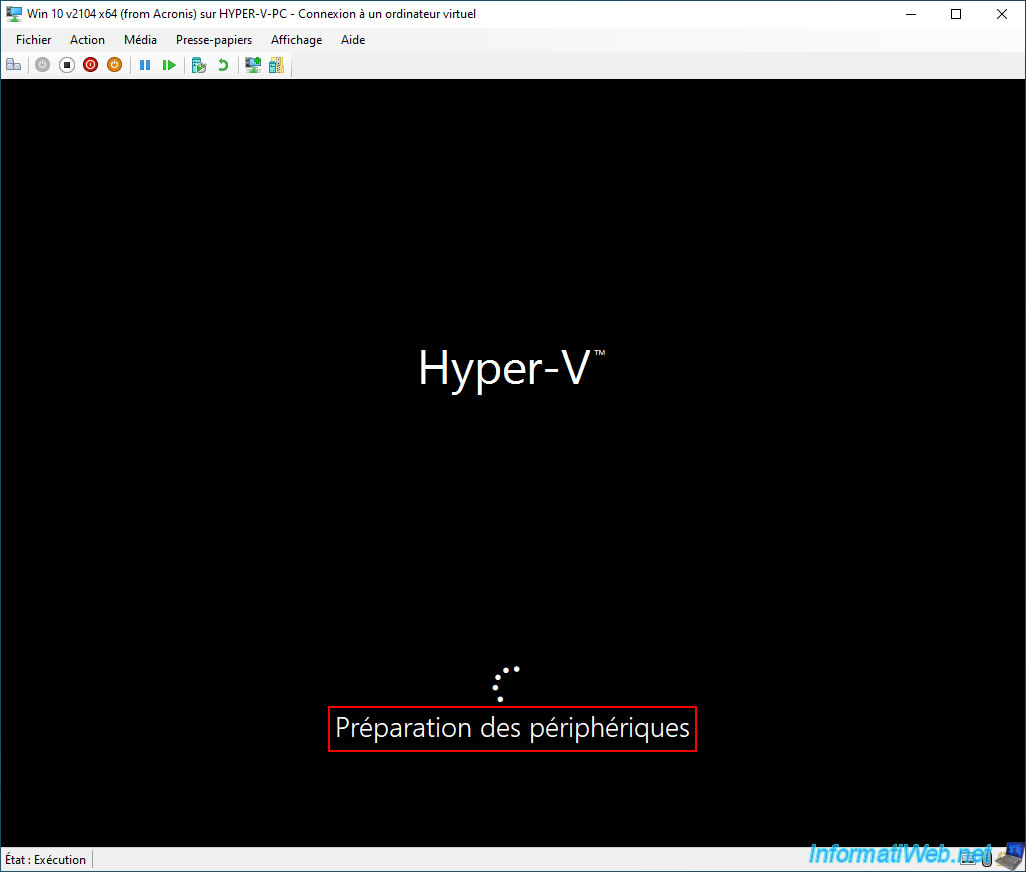Click the spinning loading dots on the VM screen
The height and width of the screenshot is (872, 1026).
506,684
